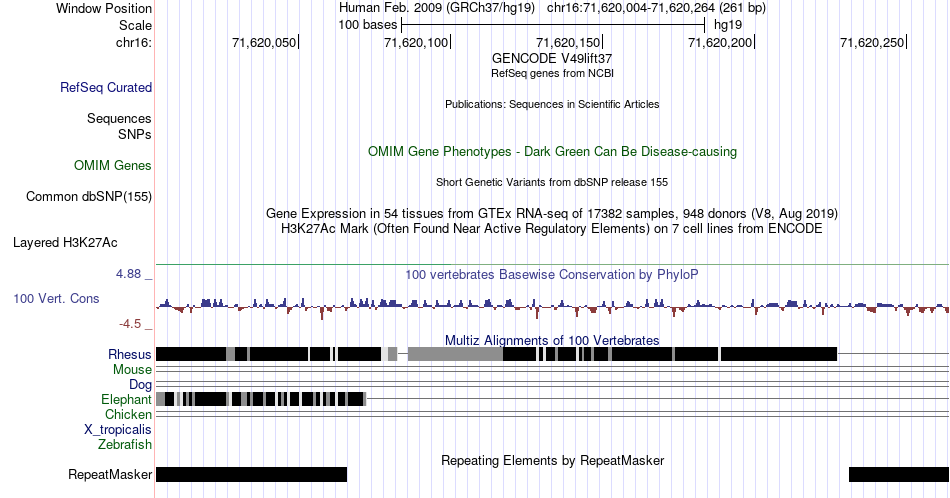Click the right RepeatMasker block
The height and width of the screenshot is (498, 950).
click(x=899, y=474)
